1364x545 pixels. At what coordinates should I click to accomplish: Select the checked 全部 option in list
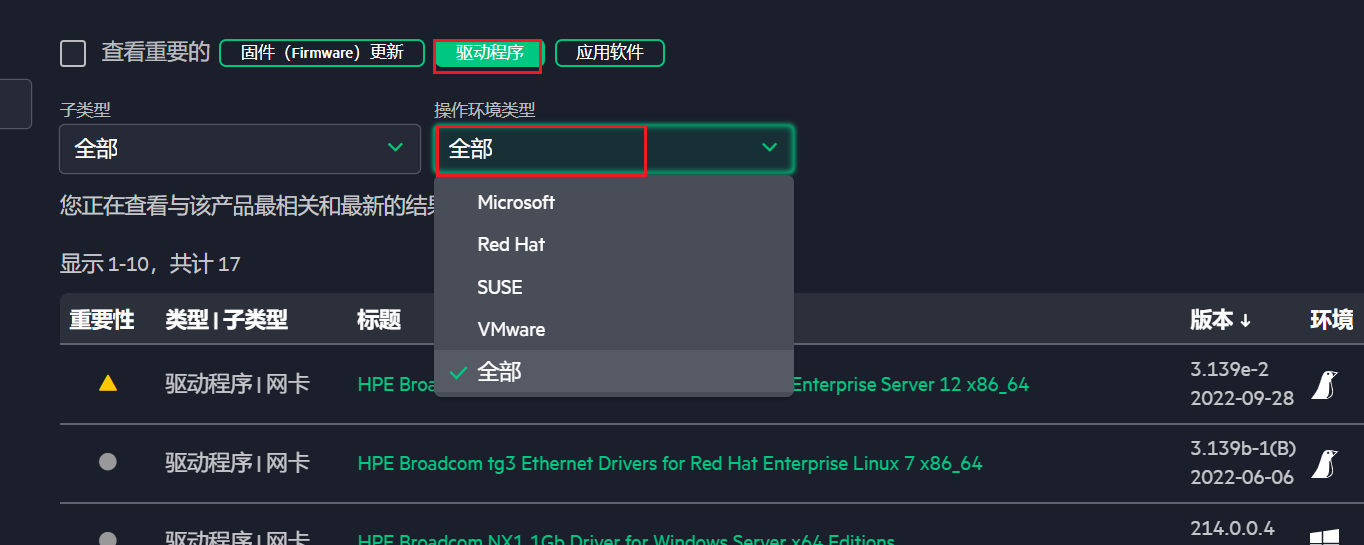(499, 372)
